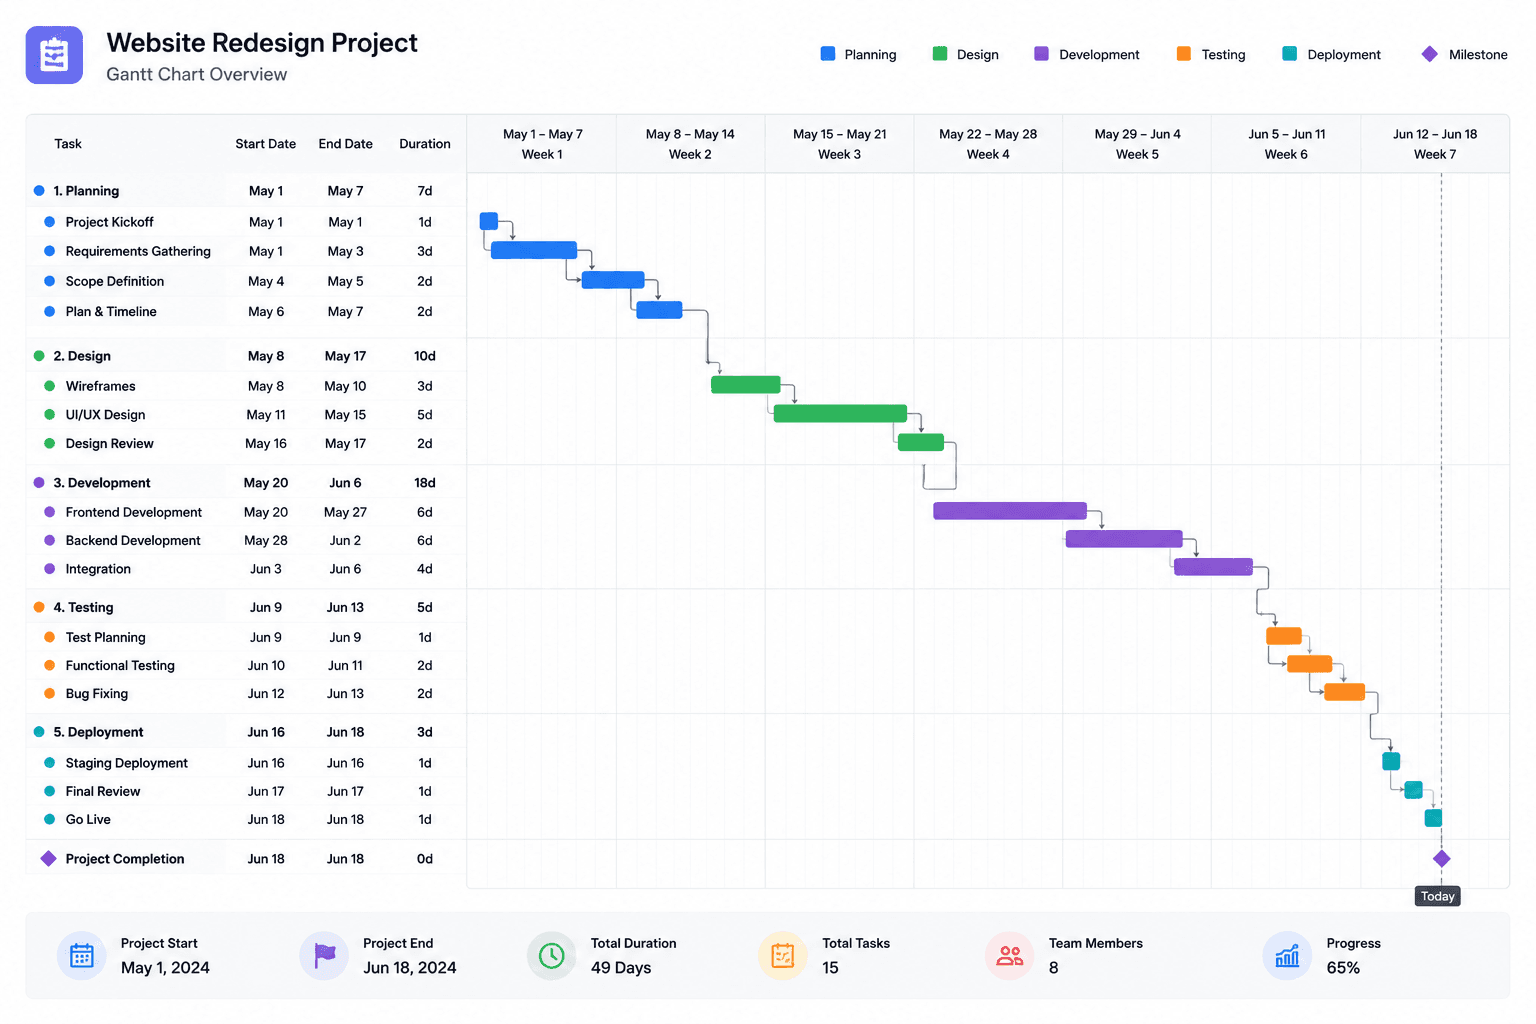The width and height of the screenshot is (1536, 1024).
Task: Click the Project Completion milestone diamond on chart
Action: (x=1441, y=858)
